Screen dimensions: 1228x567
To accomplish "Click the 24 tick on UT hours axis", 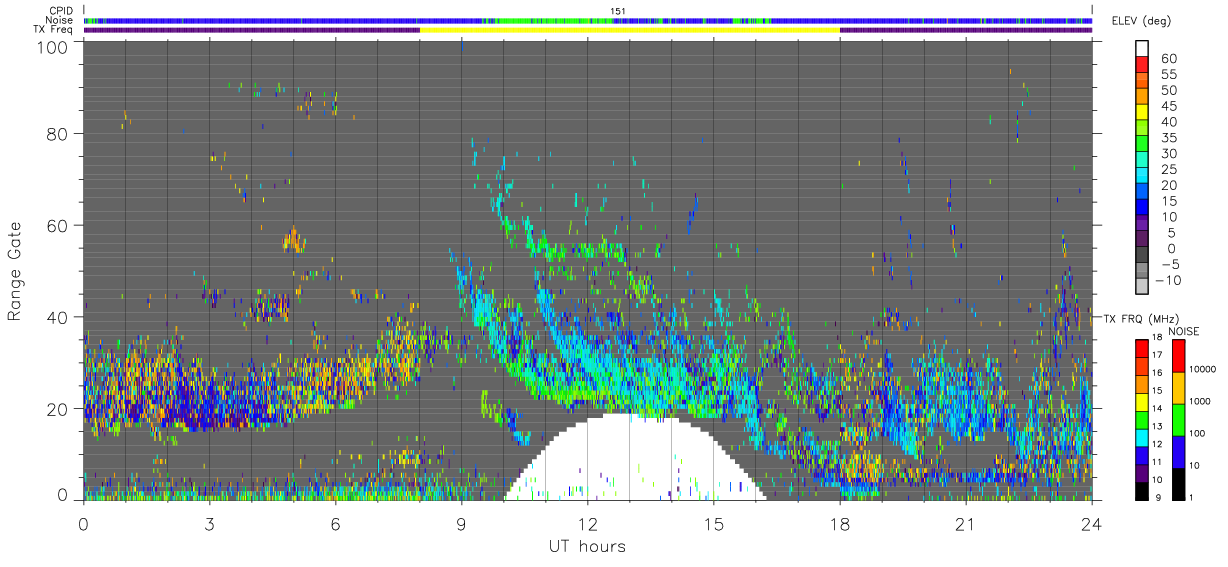I will 1091,523.
